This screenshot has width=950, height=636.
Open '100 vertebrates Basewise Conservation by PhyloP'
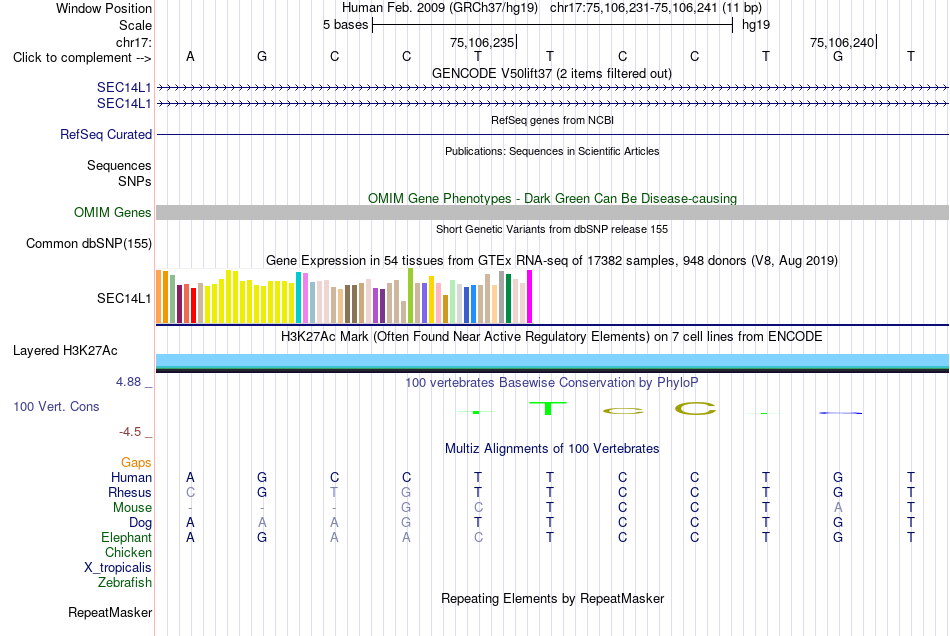coord(552,382)
